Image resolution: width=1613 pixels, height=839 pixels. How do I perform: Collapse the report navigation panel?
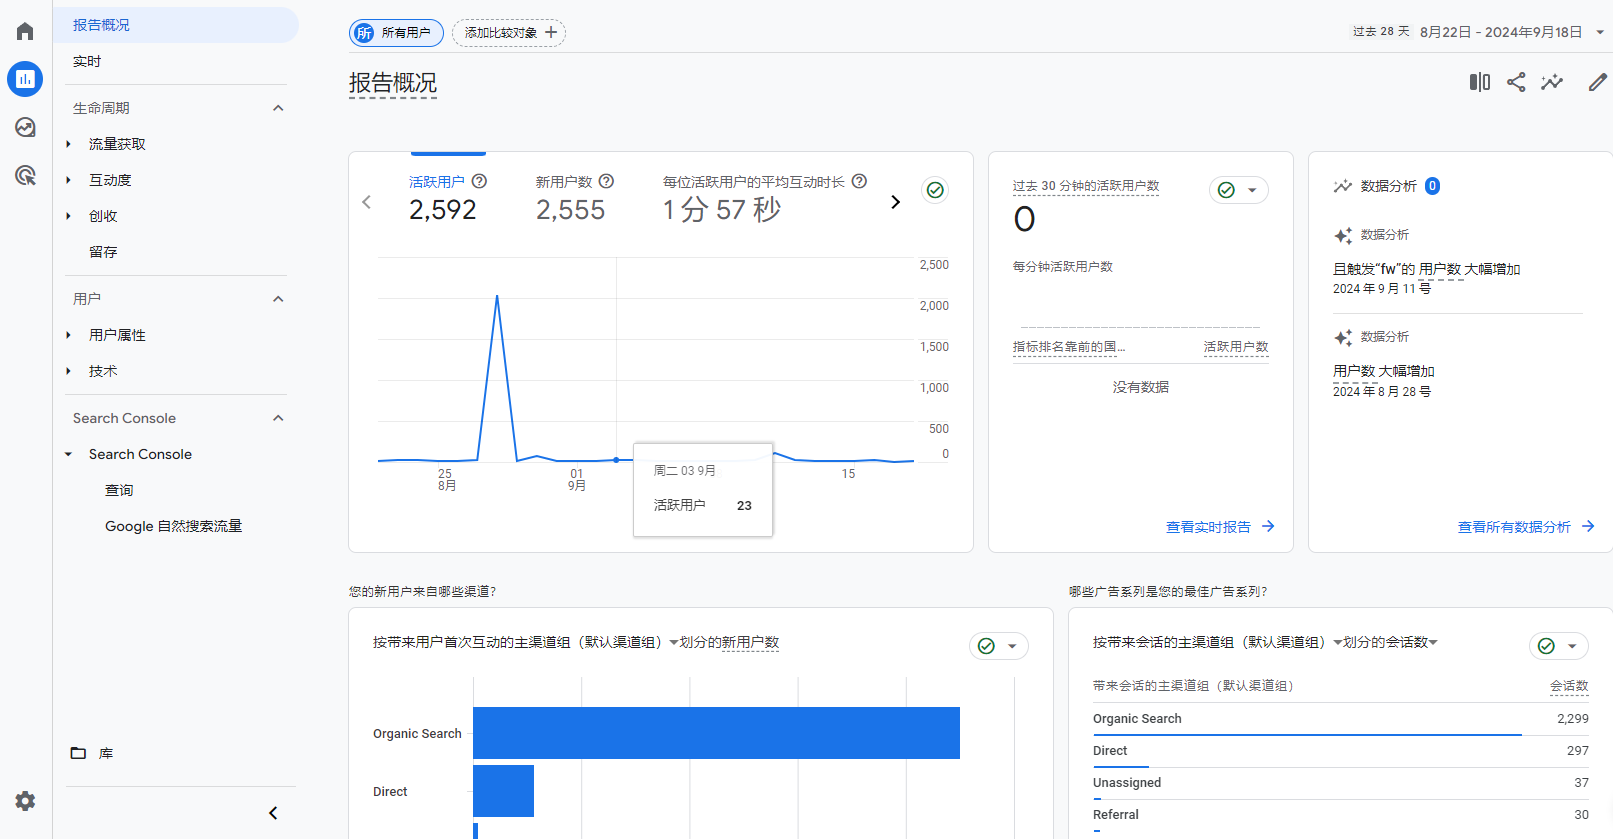coord(273,813)
